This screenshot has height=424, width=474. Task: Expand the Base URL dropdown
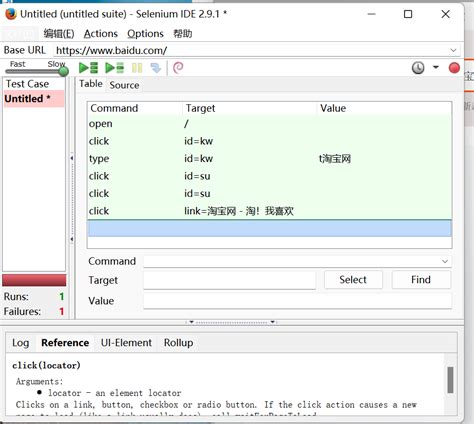[x=453, y=50]
